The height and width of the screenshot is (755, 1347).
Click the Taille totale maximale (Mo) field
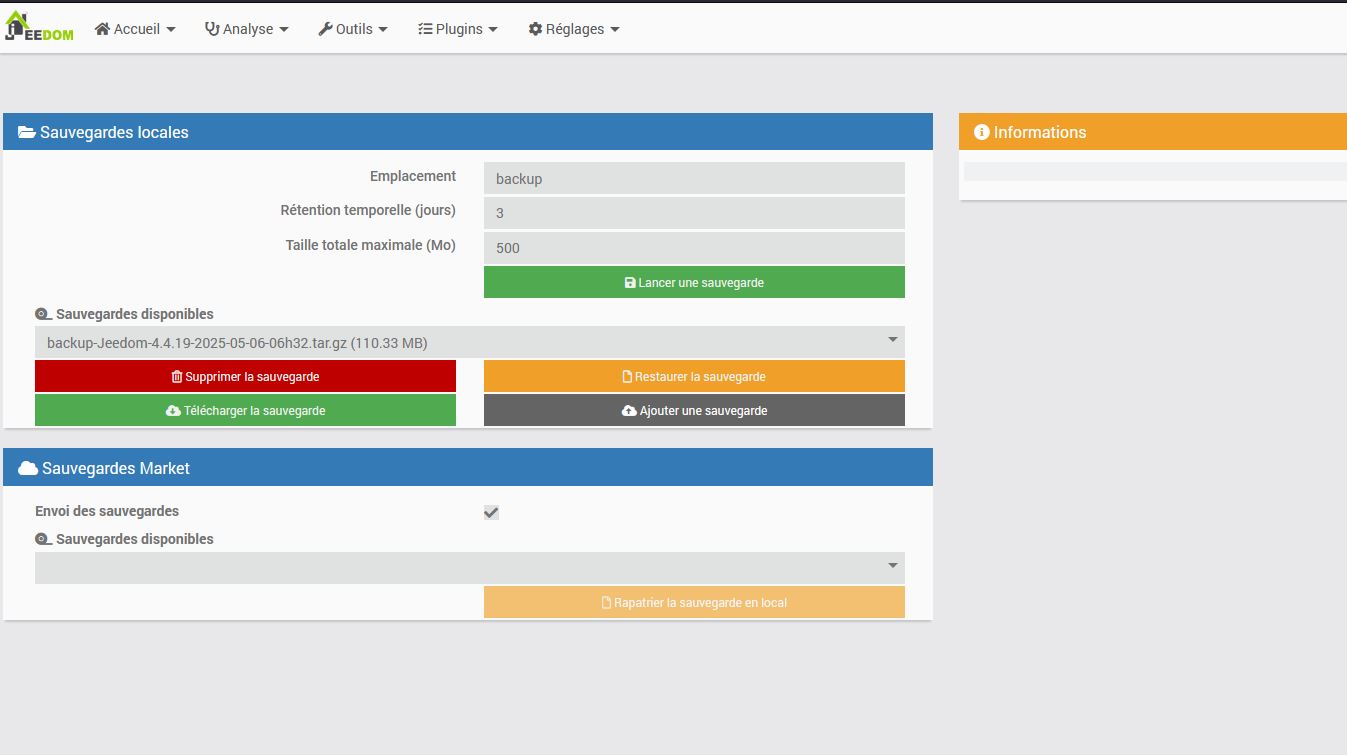(694, 247)
